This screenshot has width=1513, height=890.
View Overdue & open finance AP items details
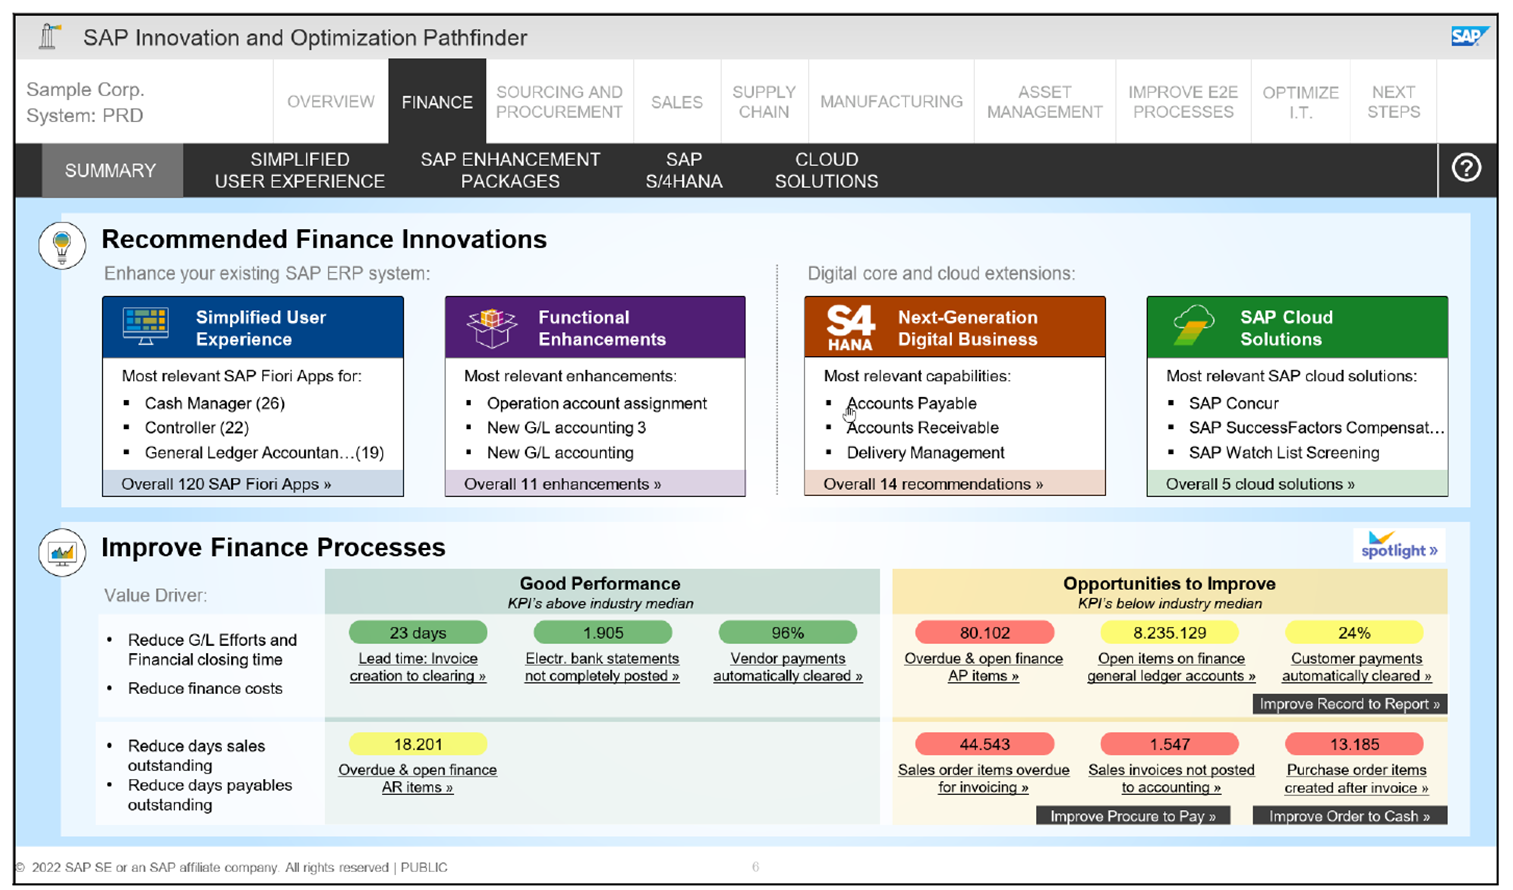pyautogui.click(x=983, y=667)
